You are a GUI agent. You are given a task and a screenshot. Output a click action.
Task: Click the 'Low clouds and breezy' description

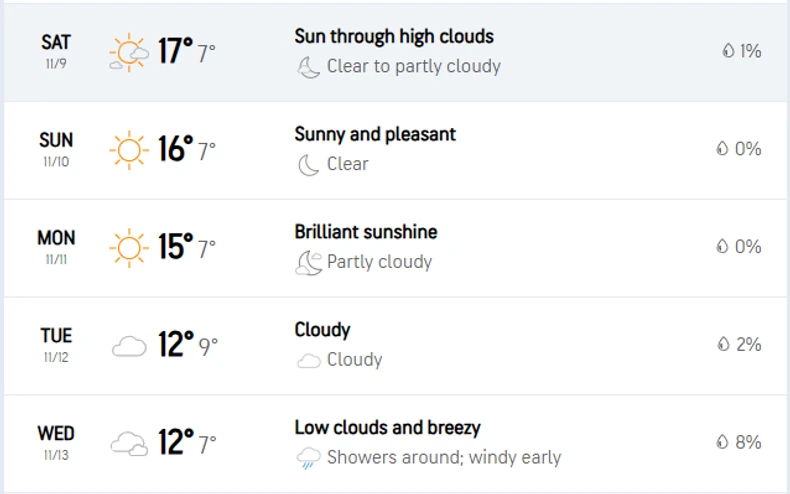click(x=387, y=428)
